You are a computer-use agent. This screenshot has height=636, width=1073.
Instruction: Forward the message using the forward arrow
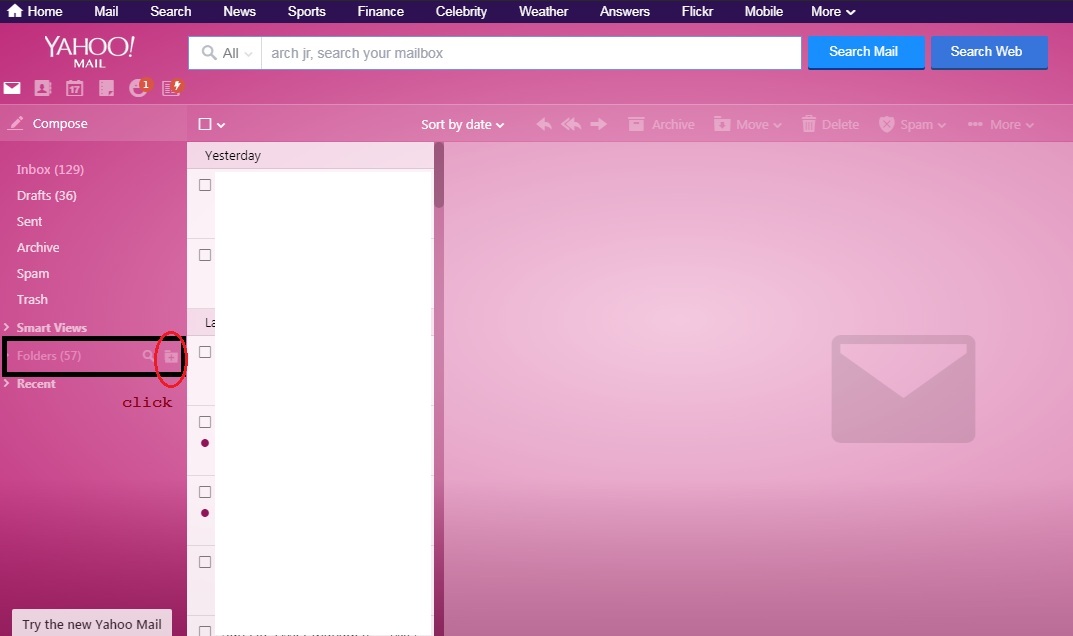pyautogui.click(x=598, y=124)
